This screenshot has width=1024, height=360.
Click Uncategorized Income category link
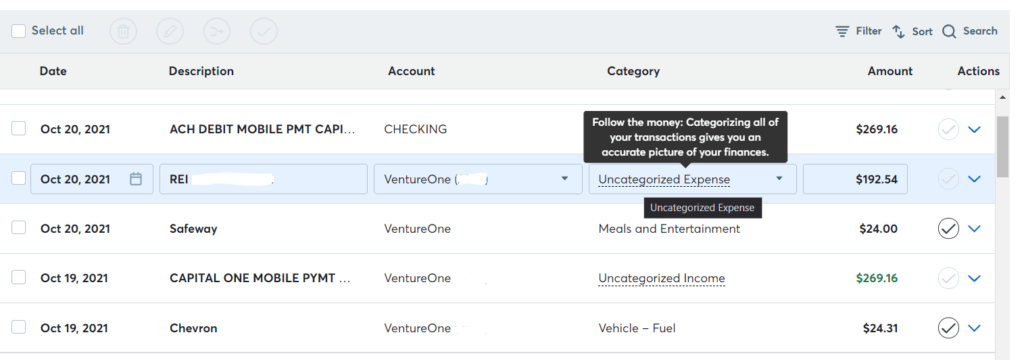point(662,278)
